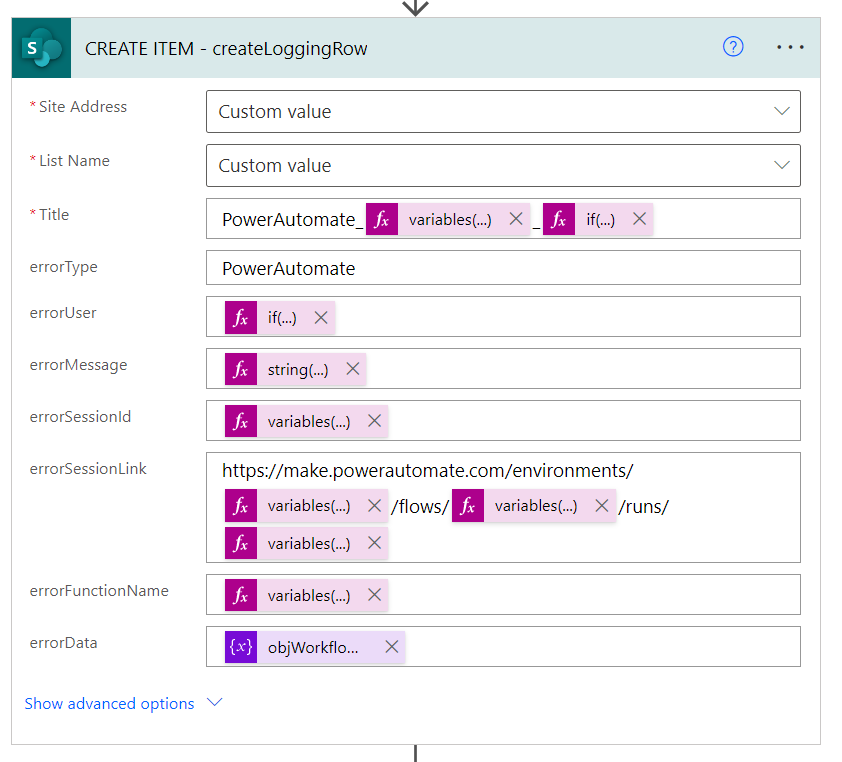Delete the if(...) expression in errorUser
This screenshot has width=842, height=762.
[x=321, y=317]
